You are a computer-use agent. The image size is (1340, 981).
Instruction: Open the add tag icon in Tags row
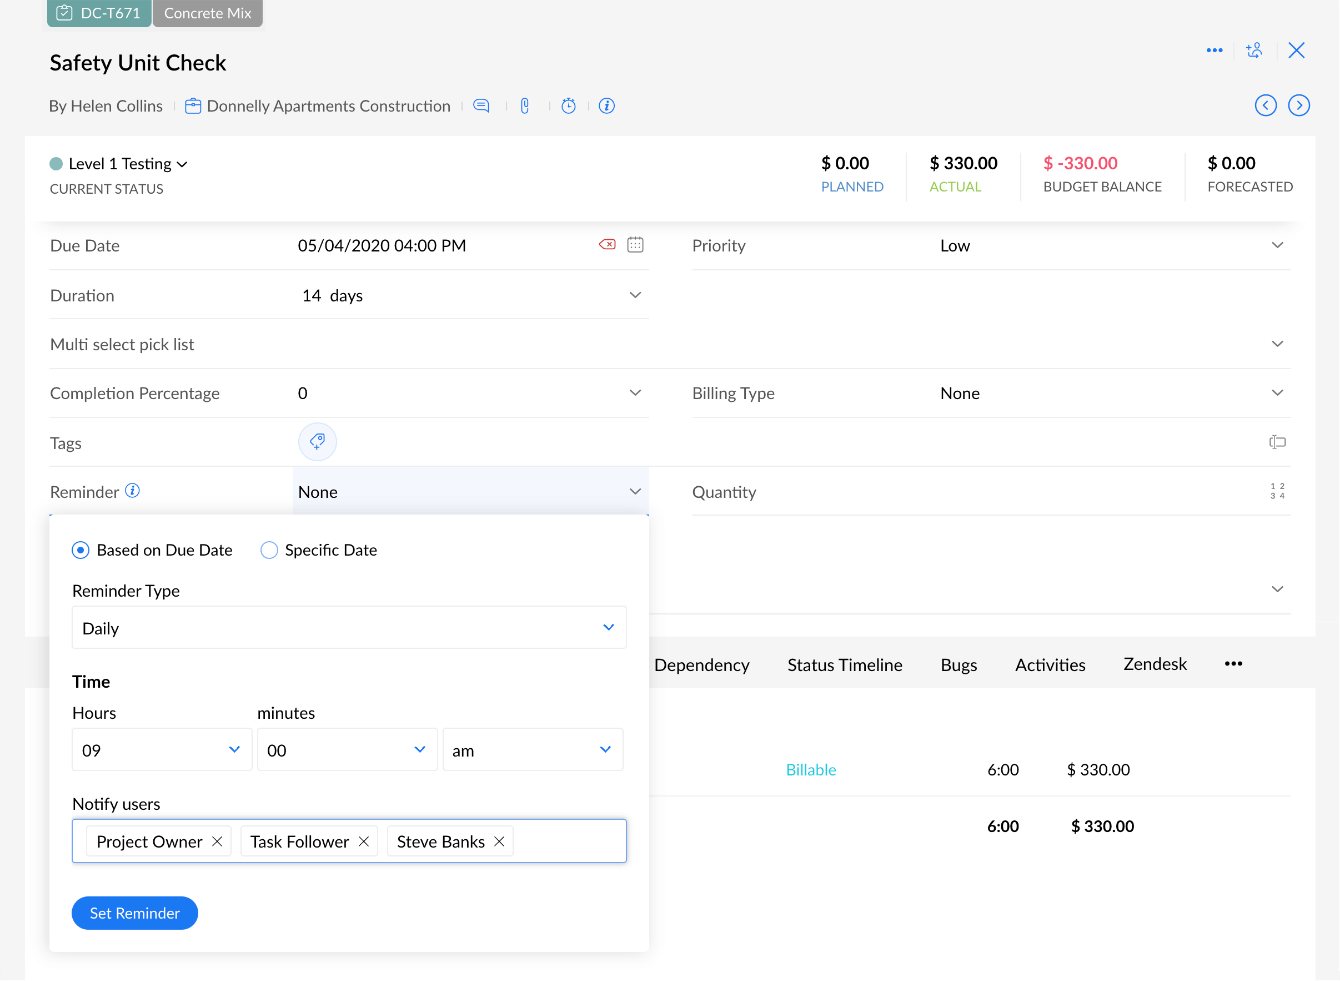point(317,441)
